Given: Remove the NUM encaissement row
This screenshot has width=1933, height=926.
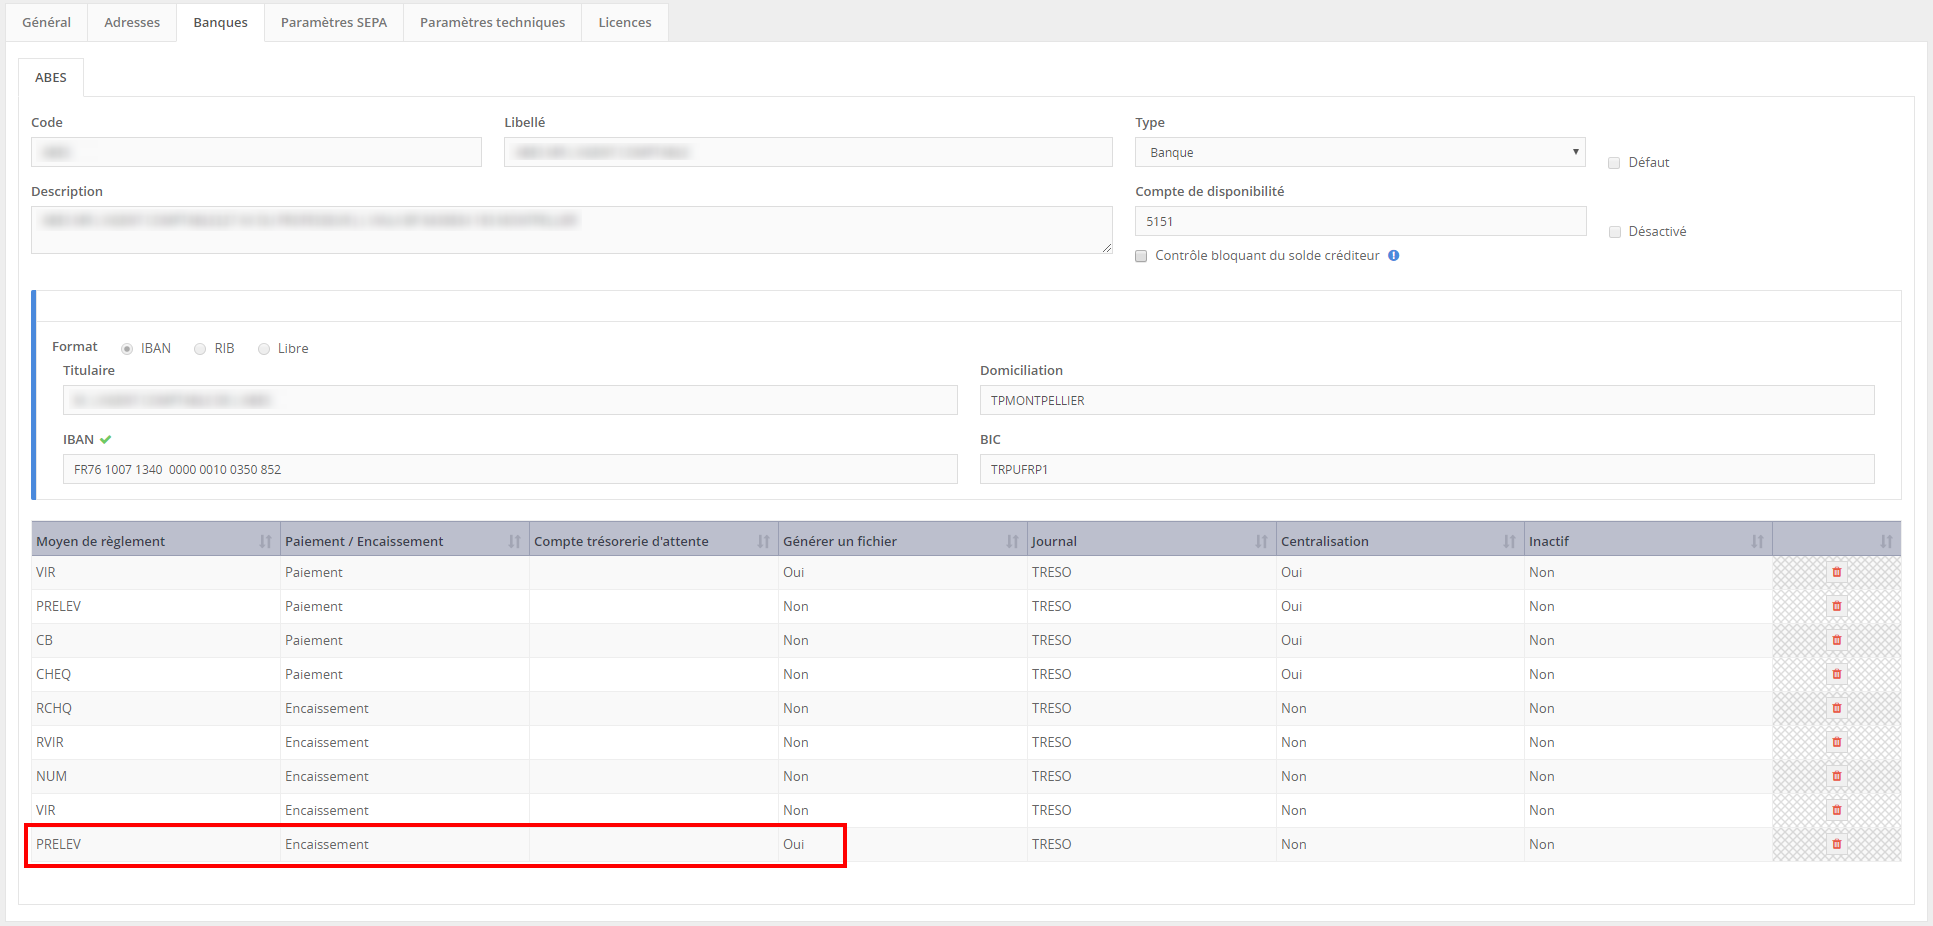Looking at the screenshot, I should pos(1836,776).
